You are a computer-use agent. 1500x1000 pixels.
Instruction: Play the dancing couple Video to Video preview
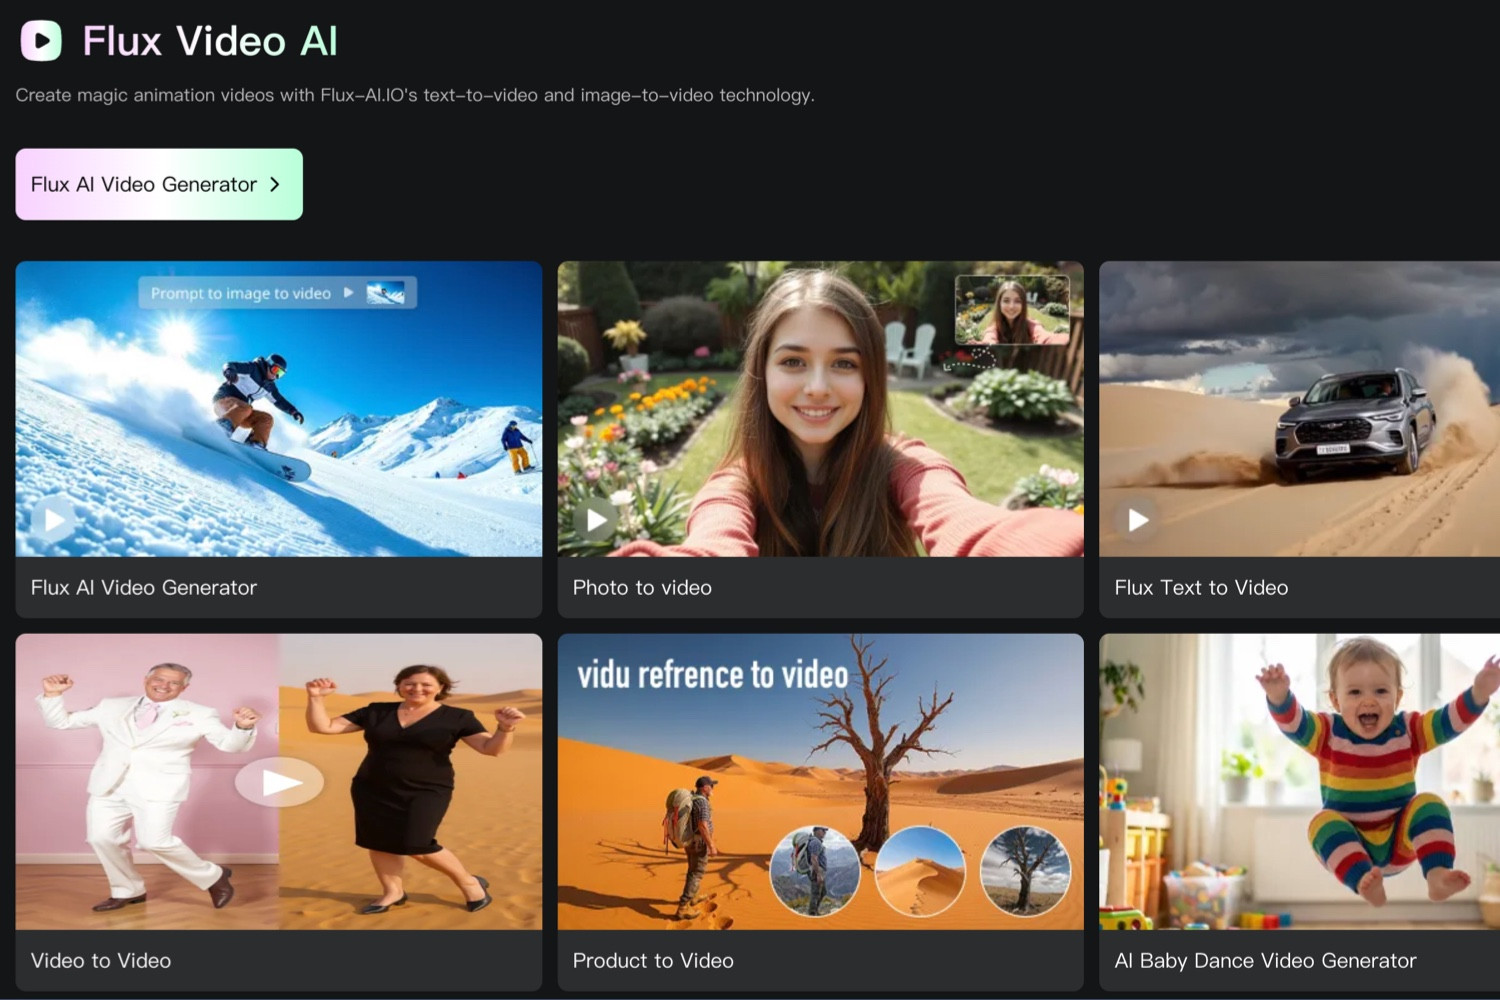pos(279,782)
